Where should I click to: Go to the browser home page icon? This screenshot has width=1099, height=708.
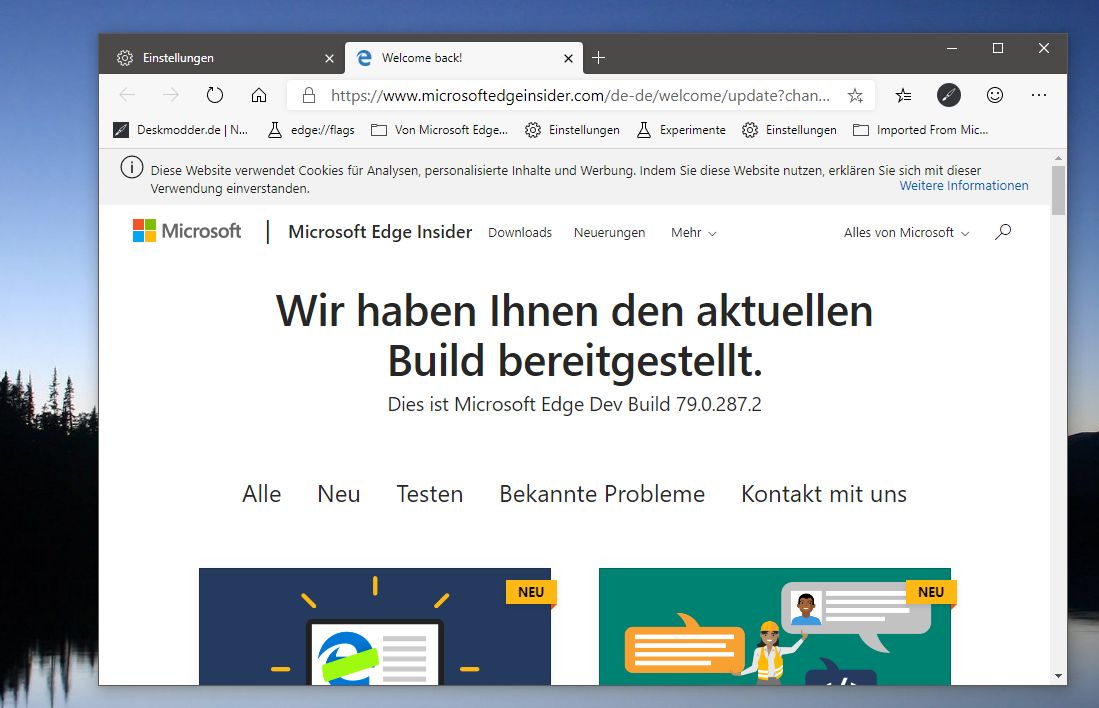point(259,95)
